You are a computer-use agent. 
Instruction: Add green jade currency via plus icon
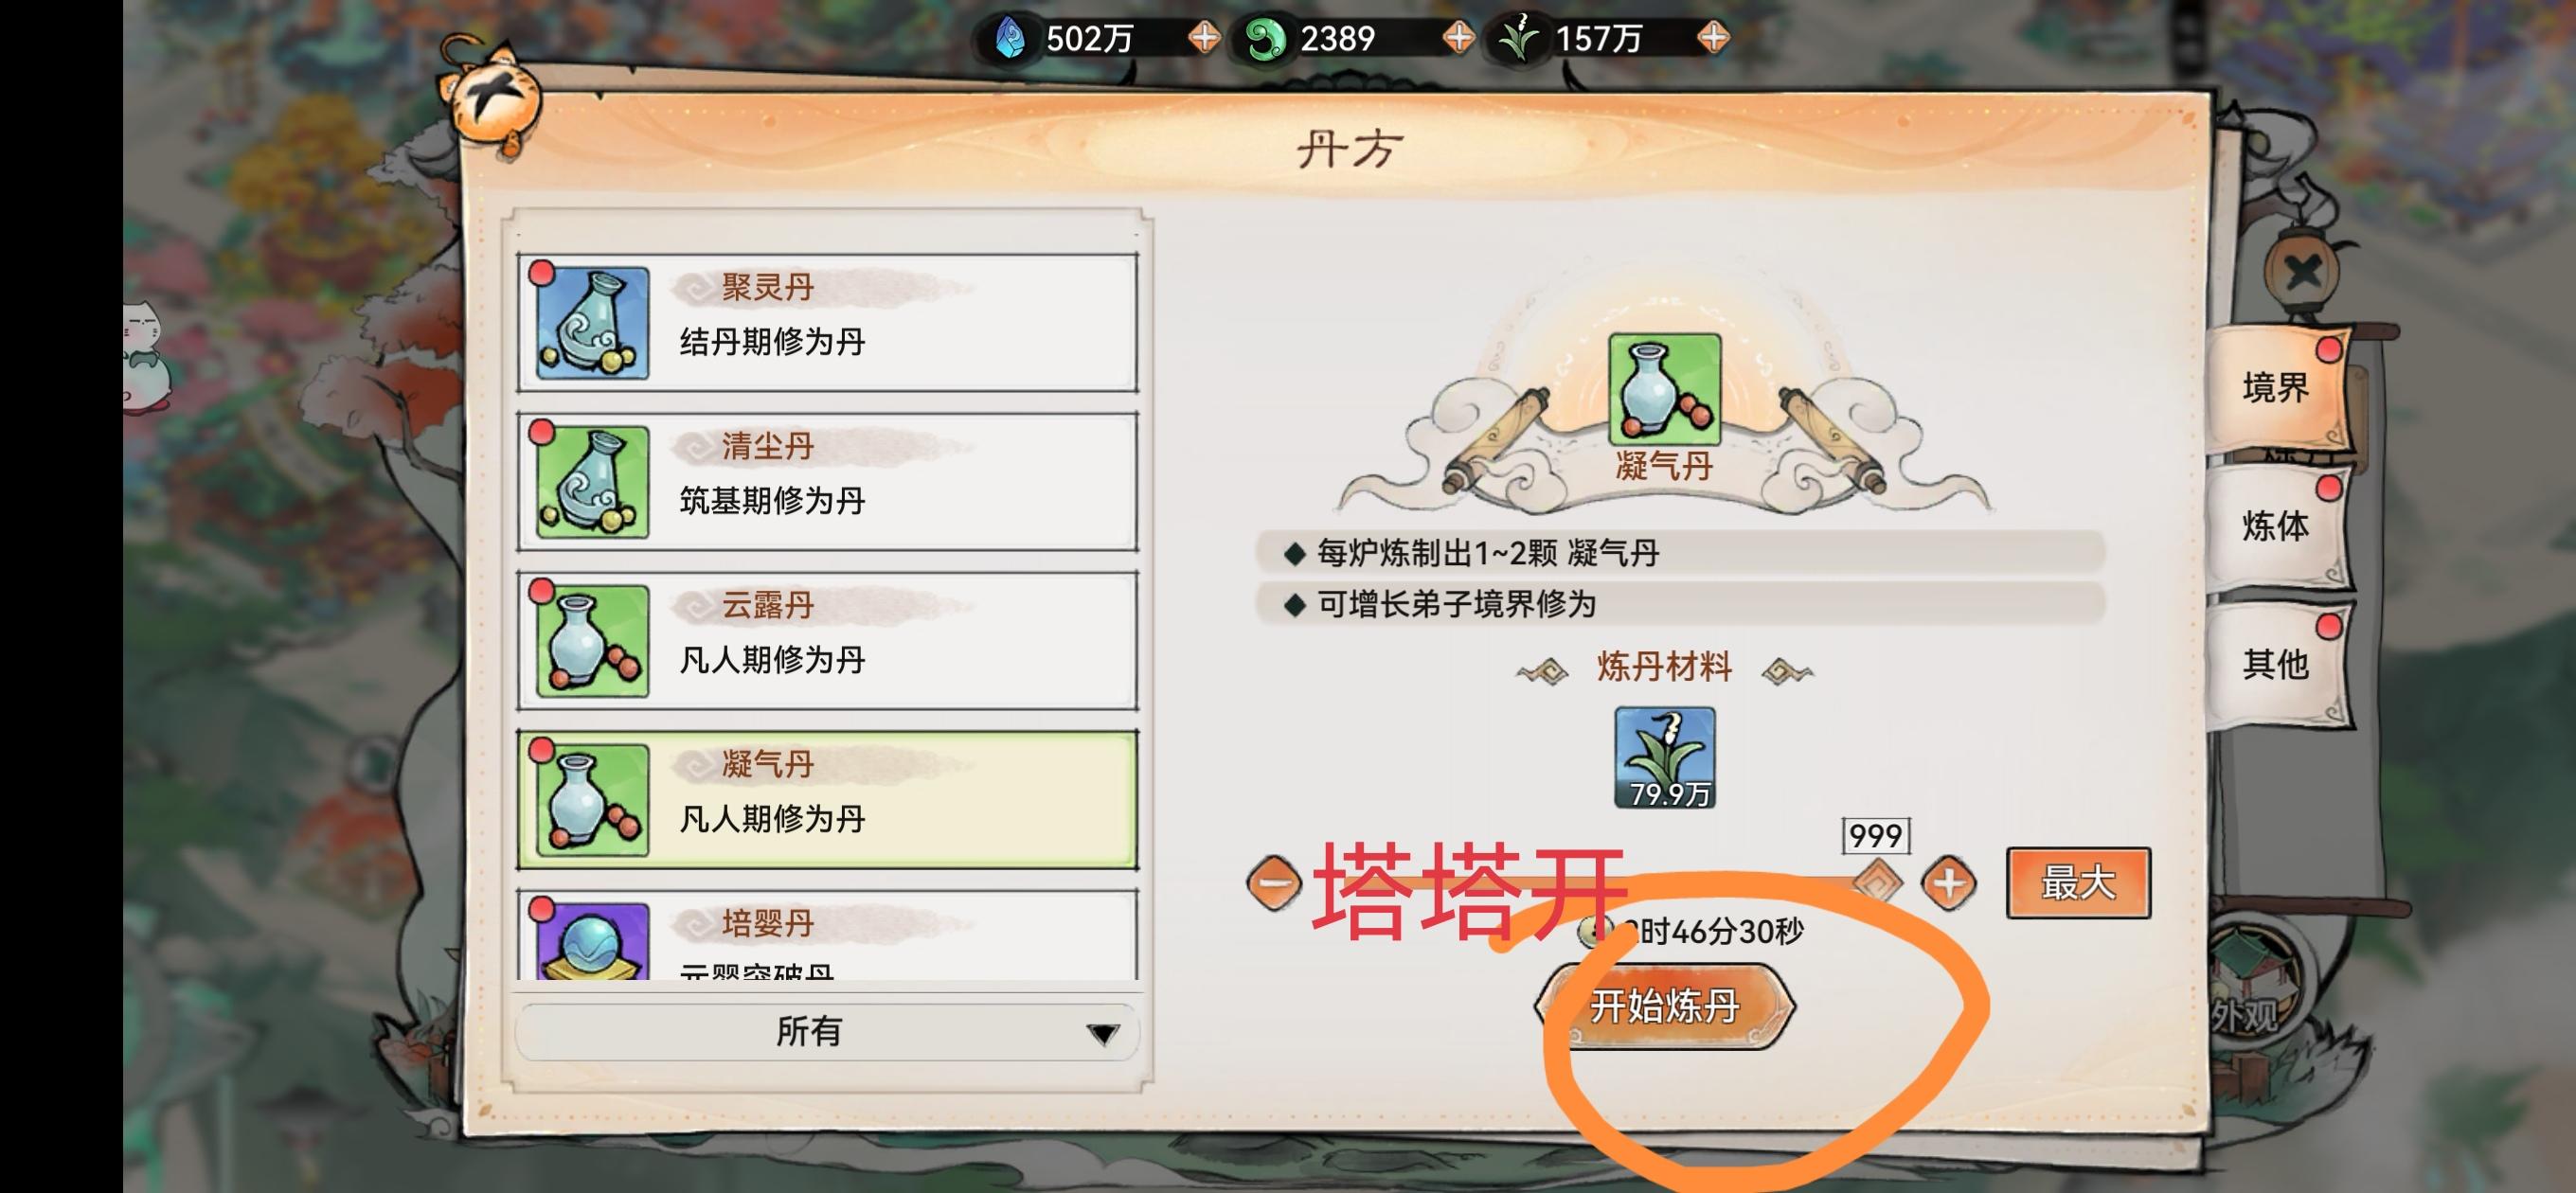1459,38
